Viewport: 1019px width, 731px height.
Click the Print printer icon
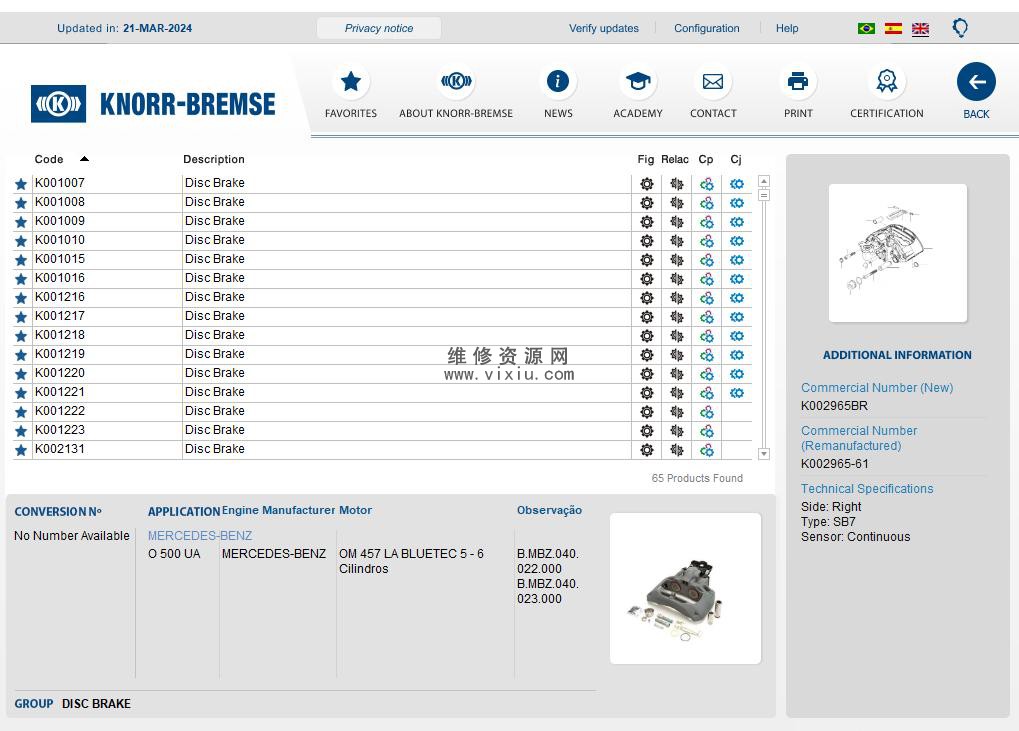pos(798,82)
